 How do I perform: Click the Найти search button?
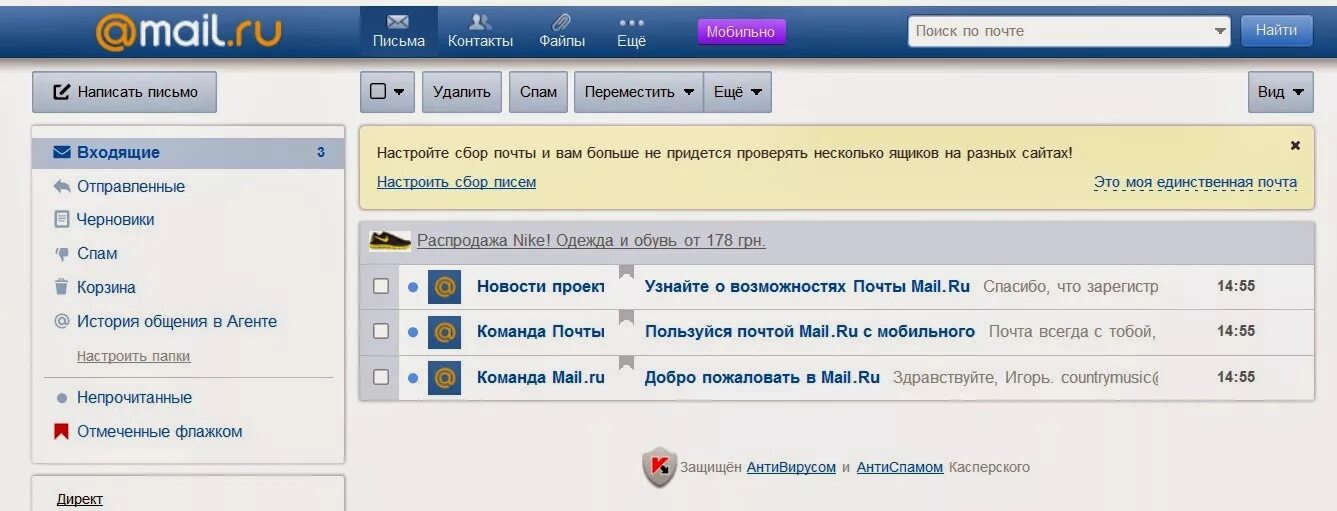tap(1277, 31)
